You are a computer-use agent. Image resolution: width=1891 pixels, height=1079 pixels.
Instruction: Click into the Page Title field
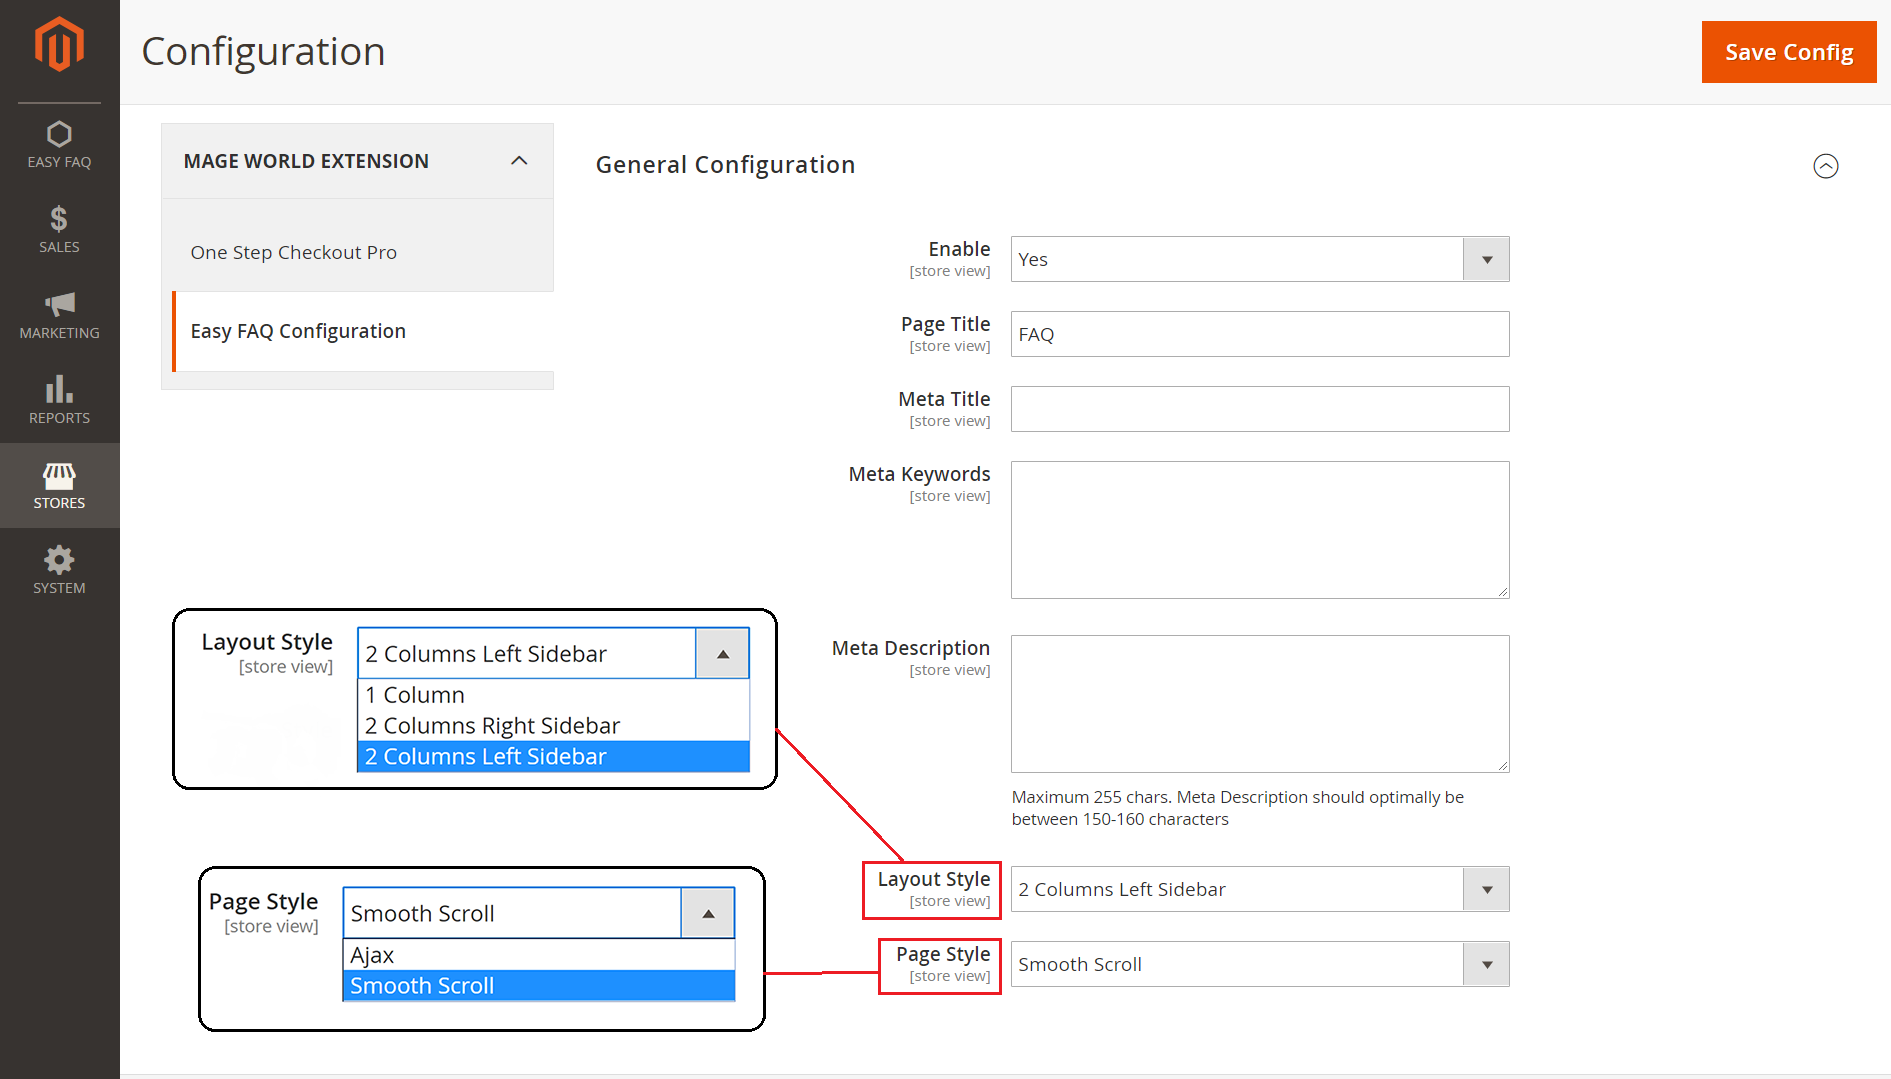pyautogui.click(x=1260, y=334)
